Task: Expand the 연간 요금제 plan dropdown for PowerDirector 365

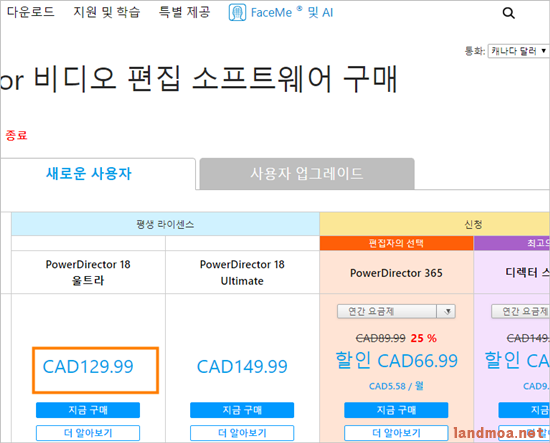Action: click(396, 311)
